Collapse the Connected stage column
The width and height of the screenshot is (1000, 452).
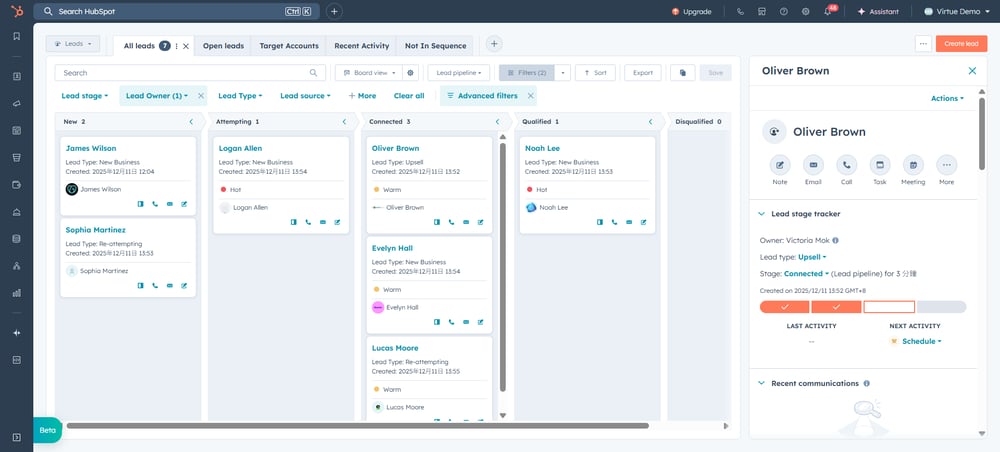point(497,122)
